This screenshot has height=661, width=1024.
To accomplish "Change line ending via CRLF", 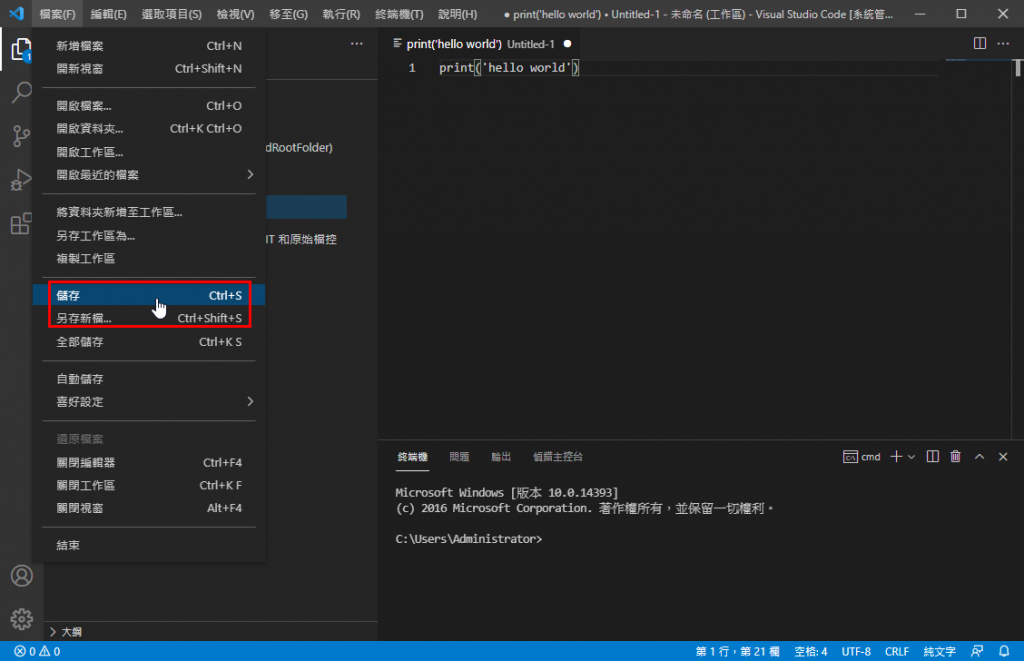I will click(x=897, y=651).
